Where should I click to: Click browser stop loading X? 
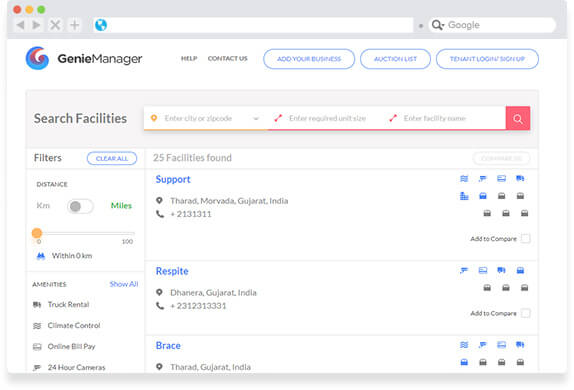point(55,25)
